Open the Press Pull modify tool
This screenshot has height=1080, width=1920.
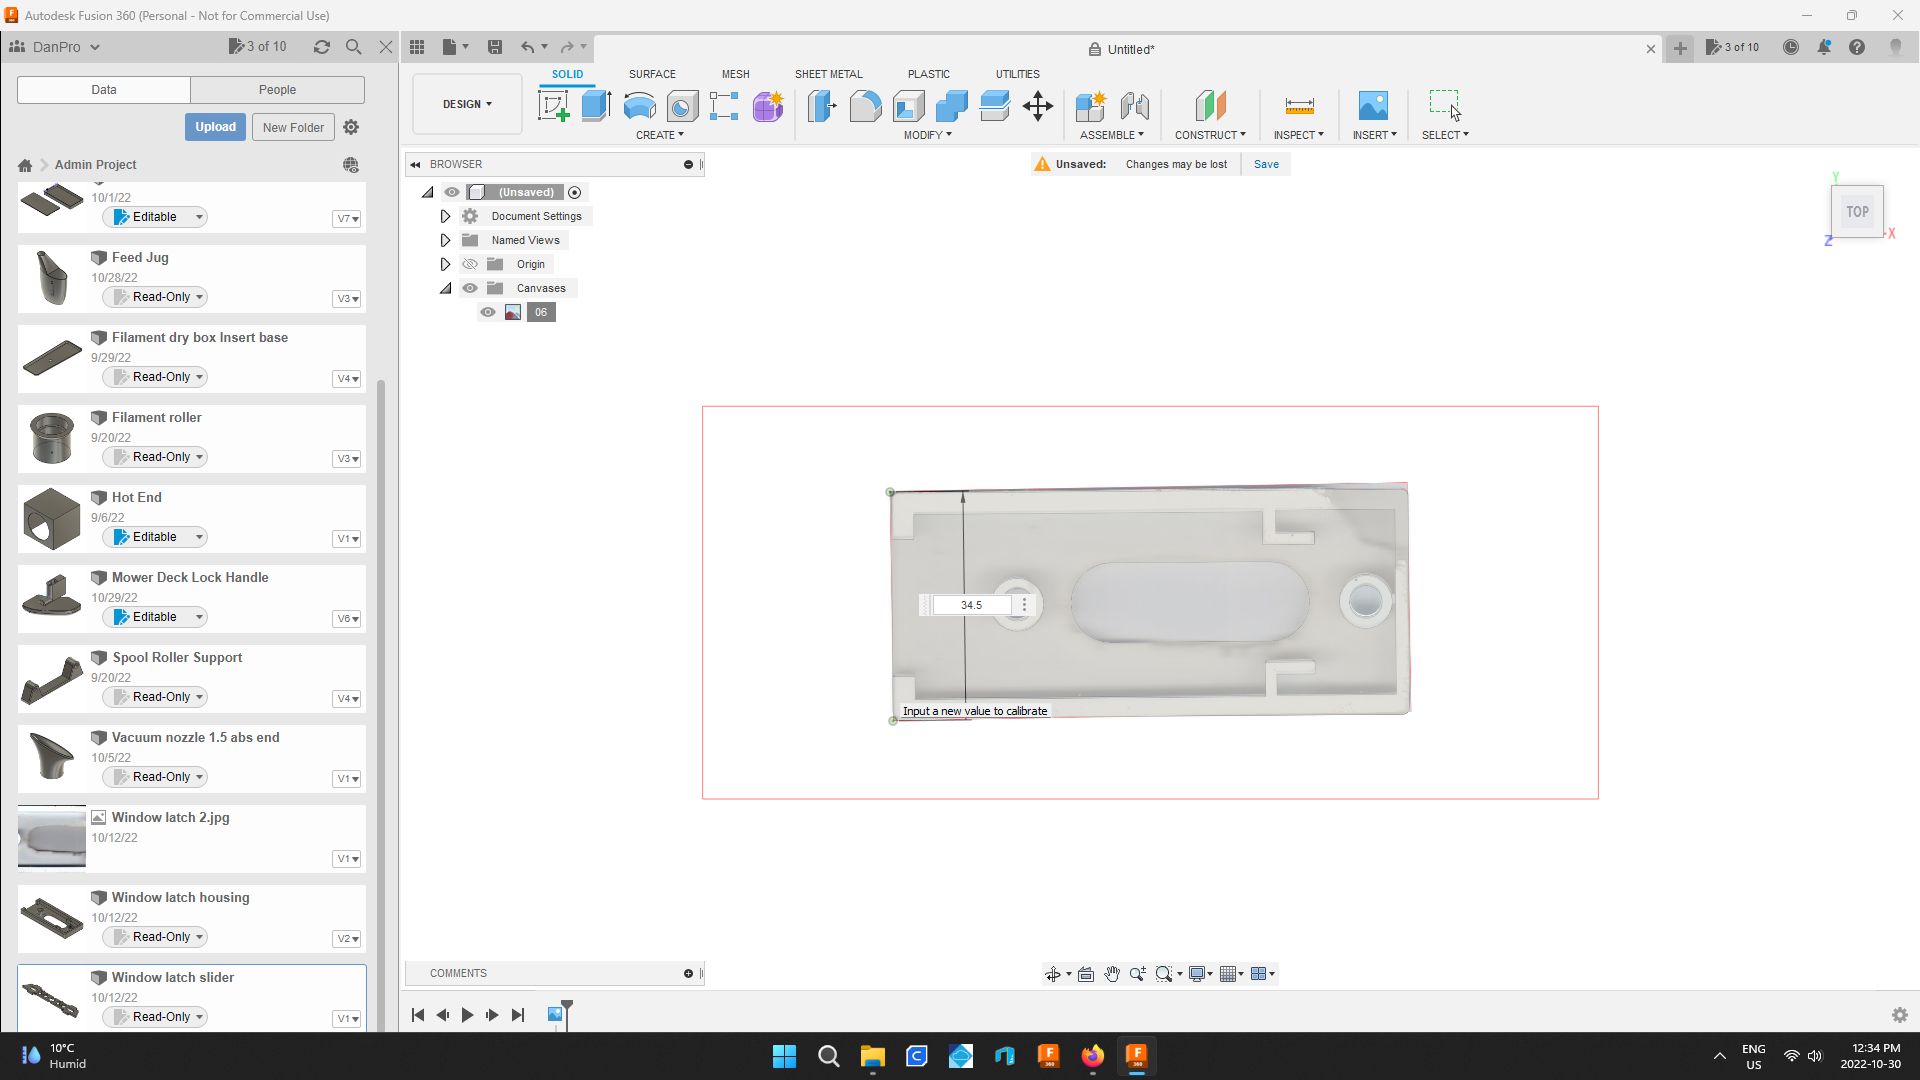point(821,107)
